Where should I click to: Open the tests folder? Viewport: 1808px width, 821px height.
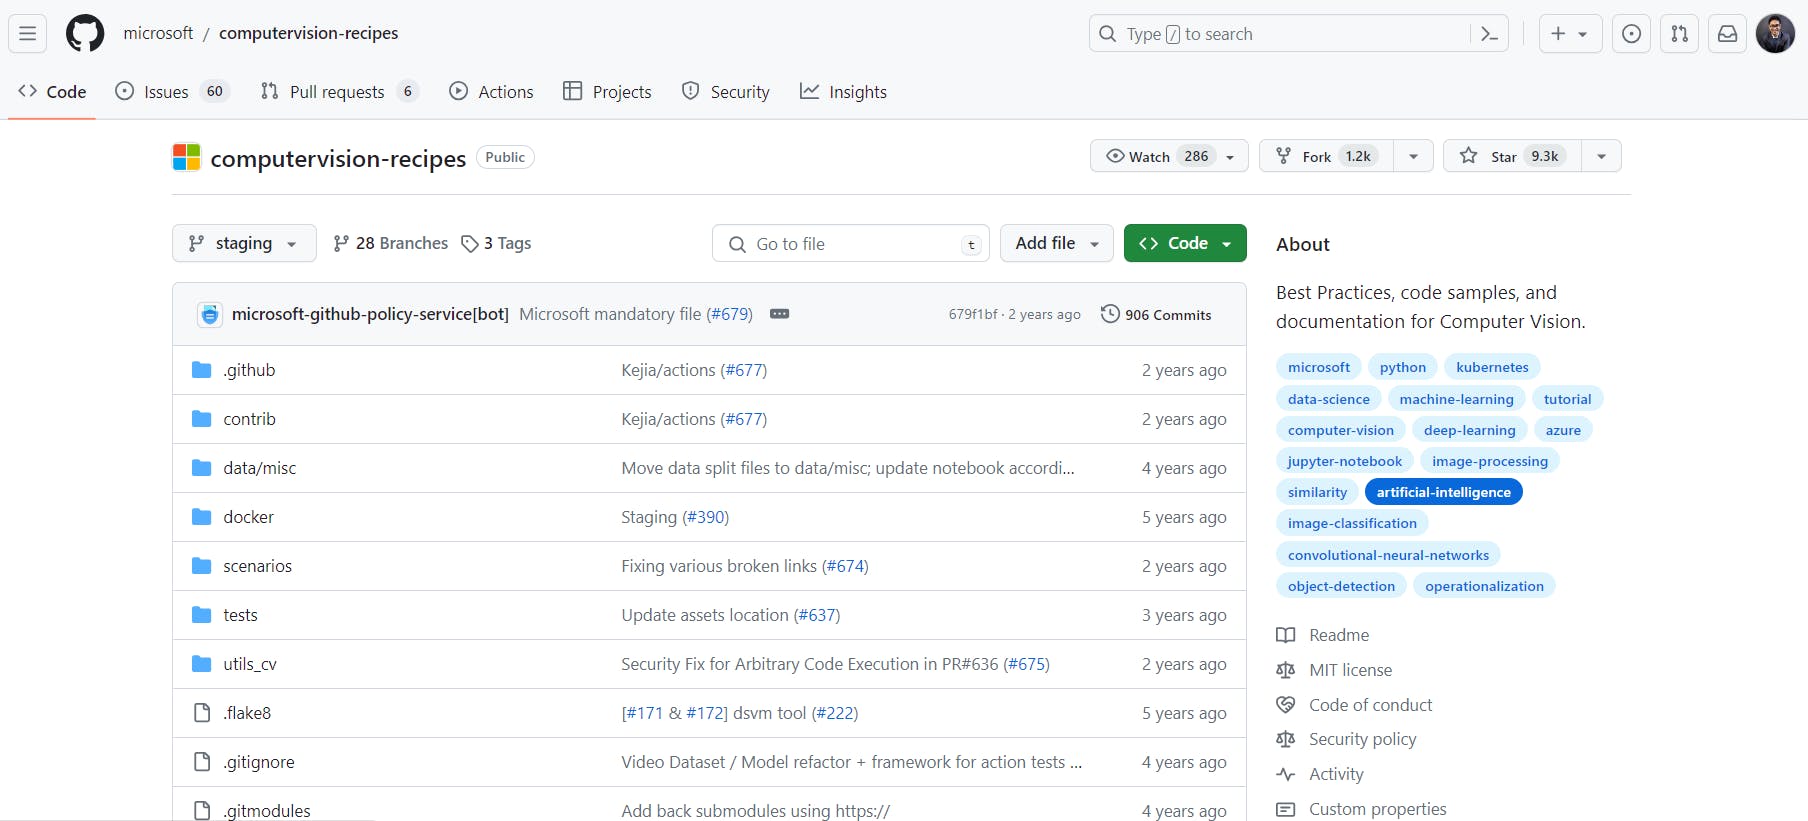tap(240, 615)
